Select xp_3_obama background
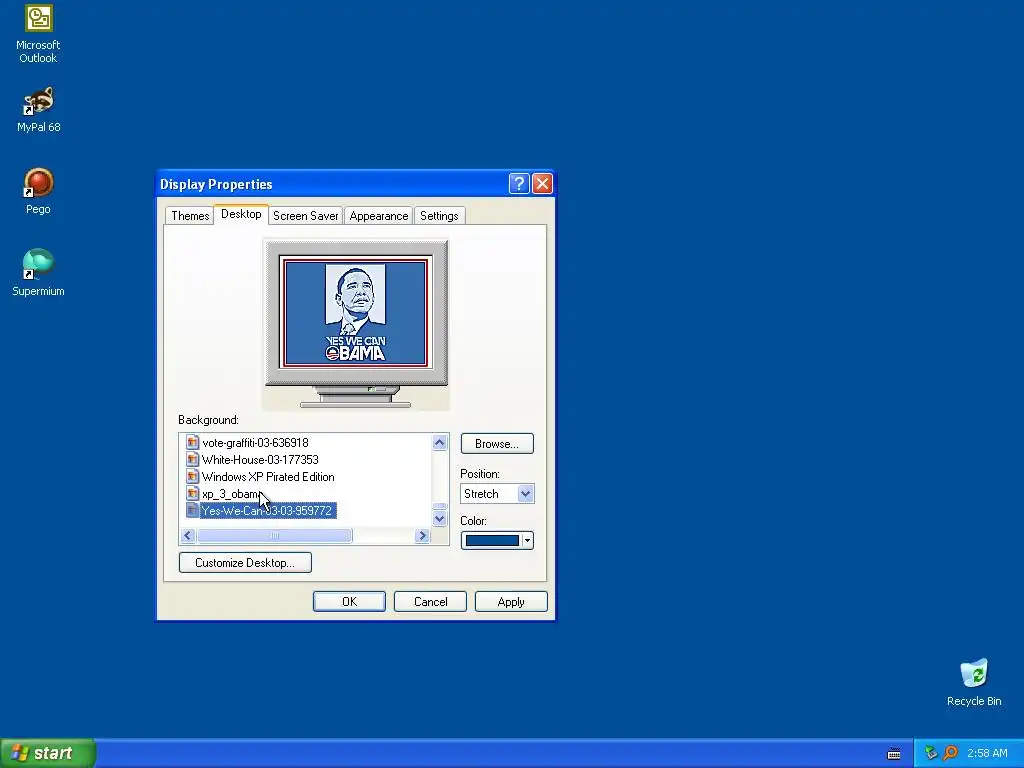The height and width of the screenshot is (768, 1024). click(x=231, y=493)
